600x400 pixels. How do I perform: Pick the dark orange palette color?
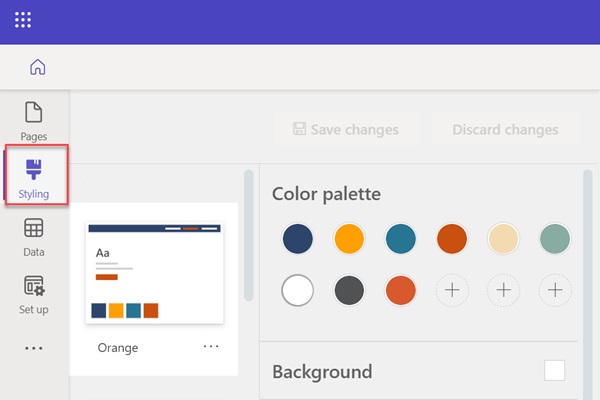click(x=452, y=239)
